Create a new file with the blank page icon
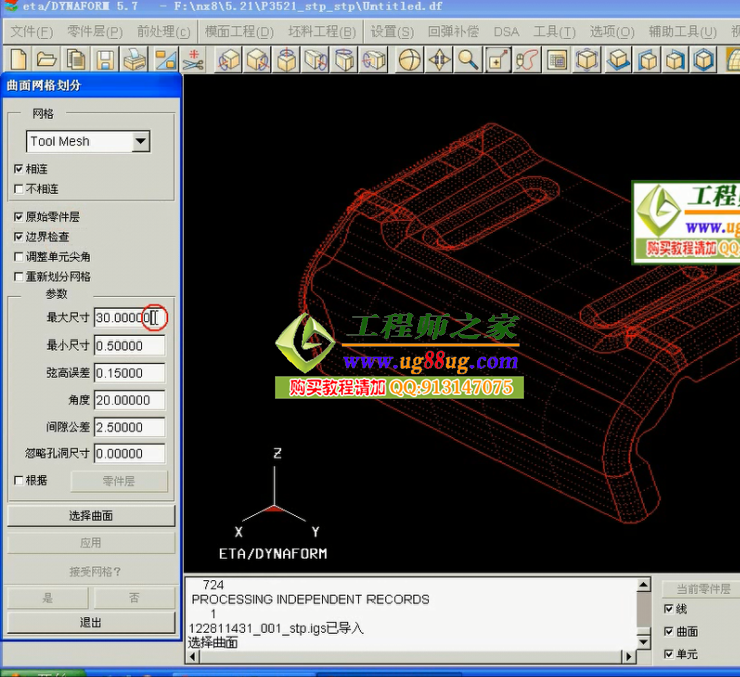 (x=18, y=60)
